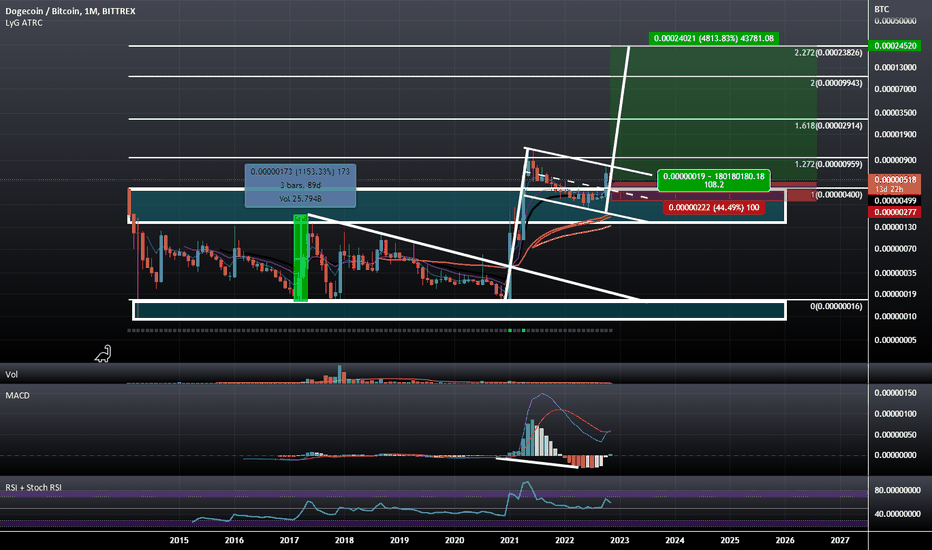Click Fibonacci level 2(0.00009943)
The height and width of the screenshot is (550, 932).
[x=836, y=83]
